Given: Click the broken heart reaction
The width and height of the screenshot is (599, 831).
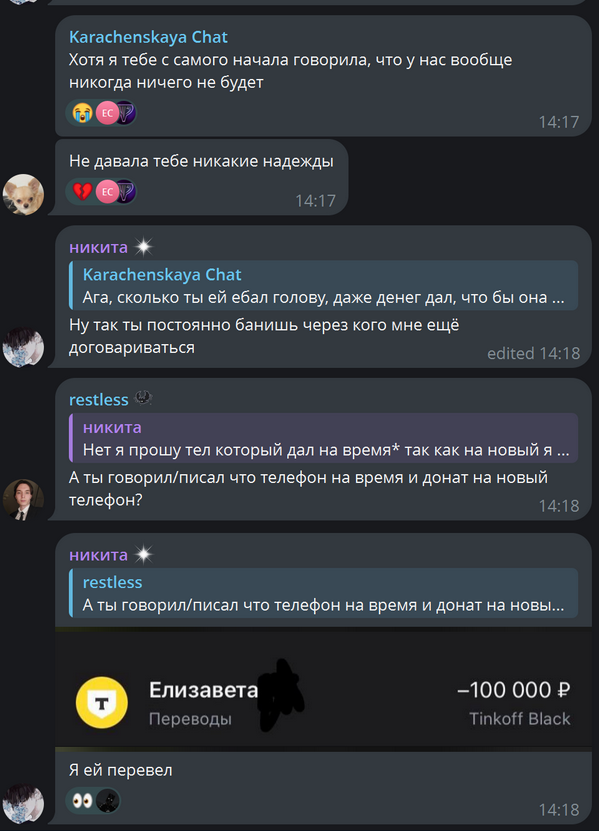Looking at the screenshot, I should (83, 191).
